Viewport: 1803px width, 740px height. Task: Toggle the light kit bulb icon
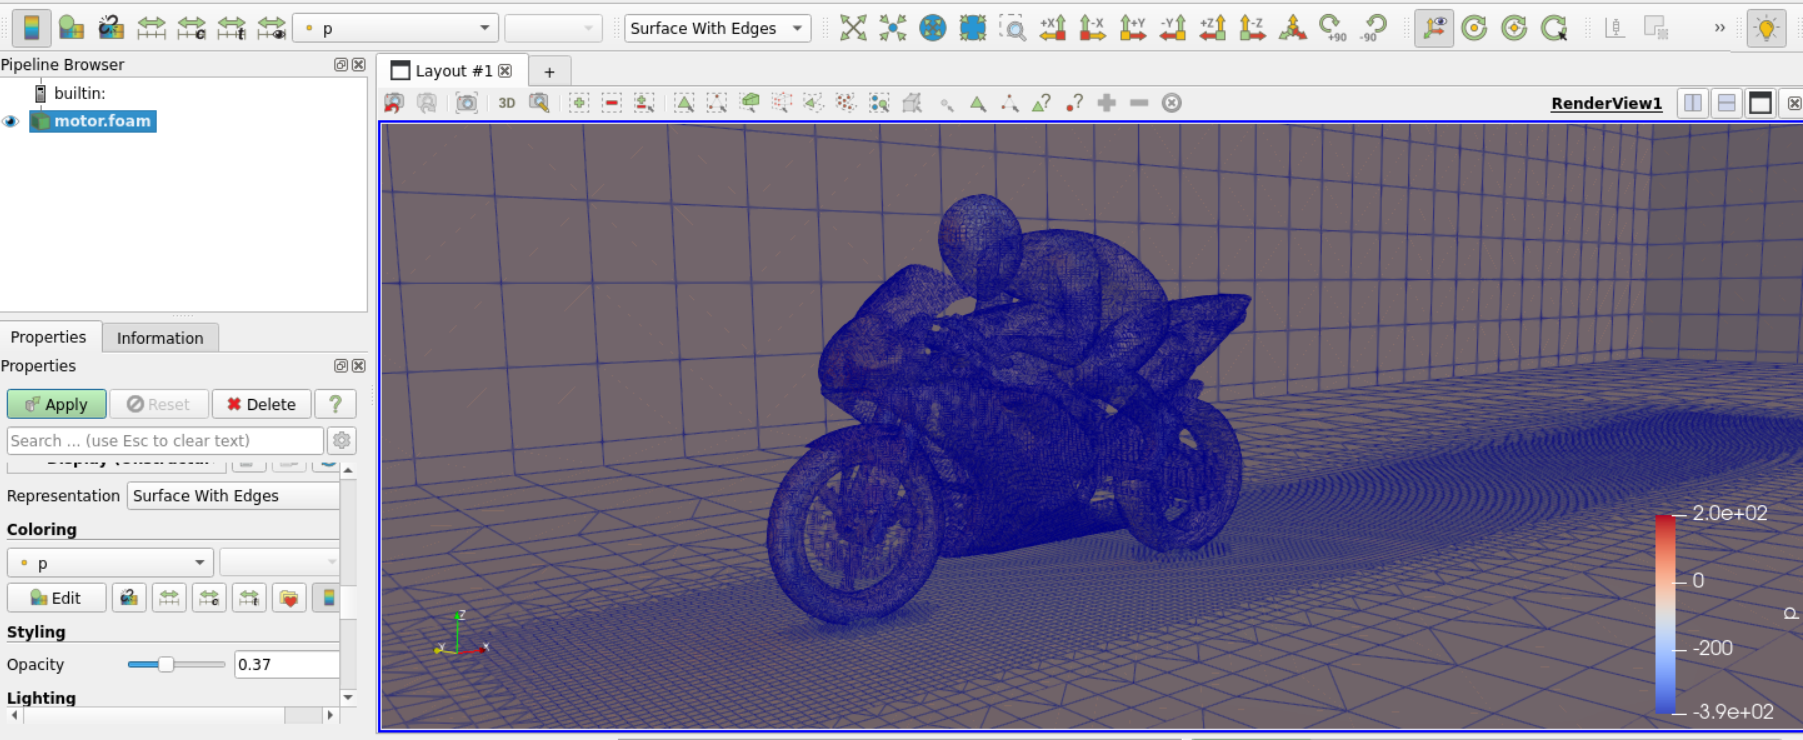point(1766,28)
